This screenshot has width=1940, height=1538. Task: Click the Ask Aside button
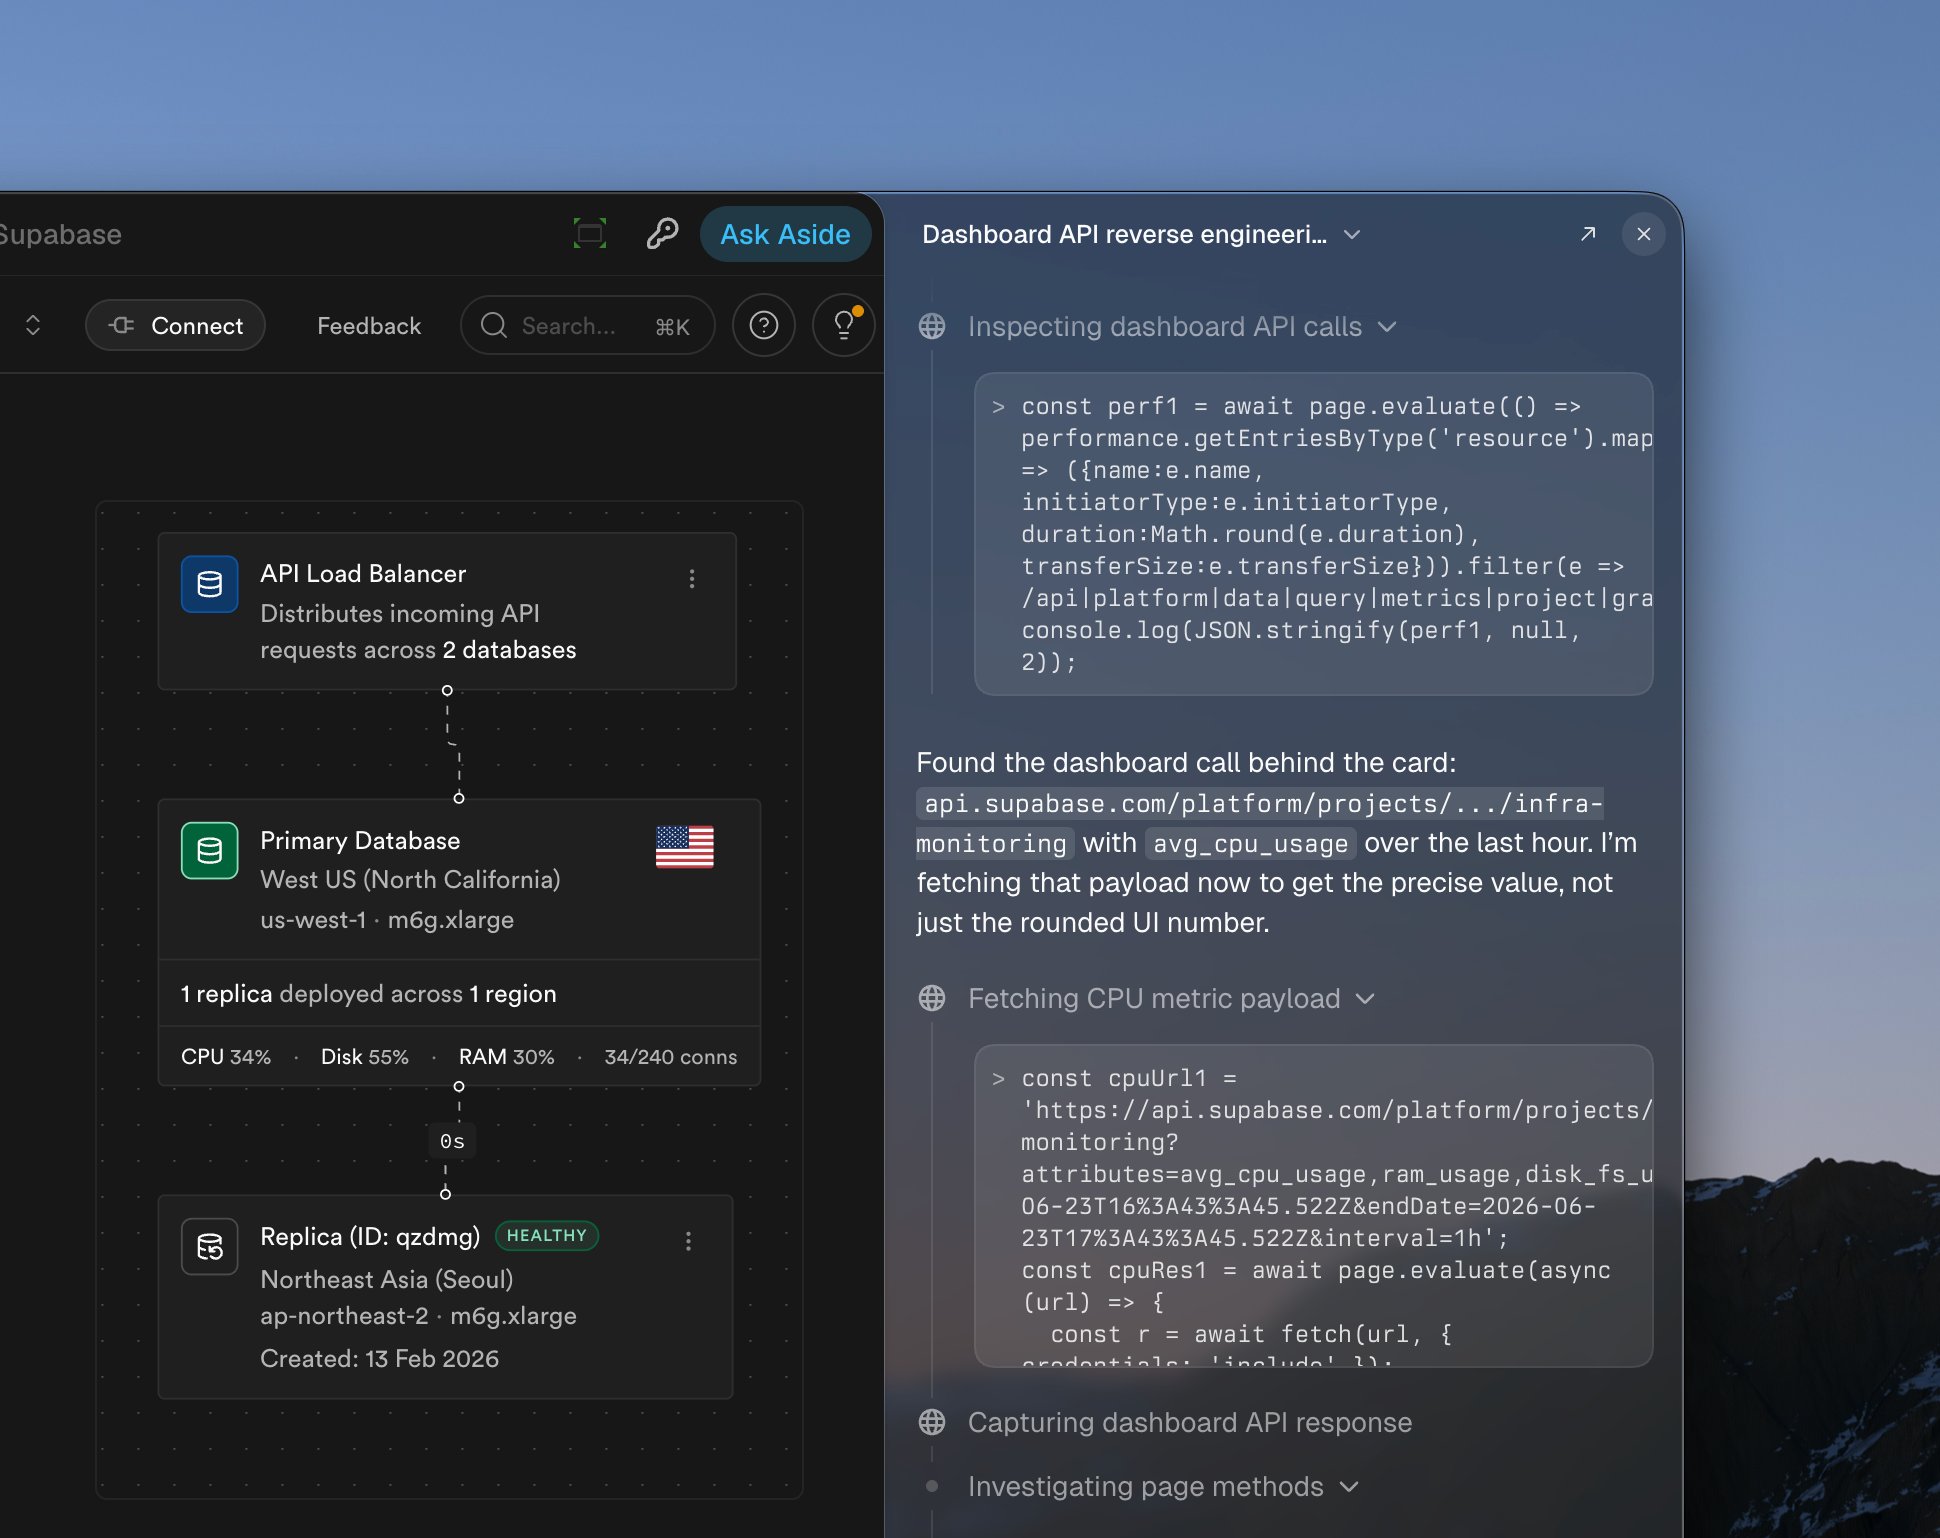click(x=785, y=234)
